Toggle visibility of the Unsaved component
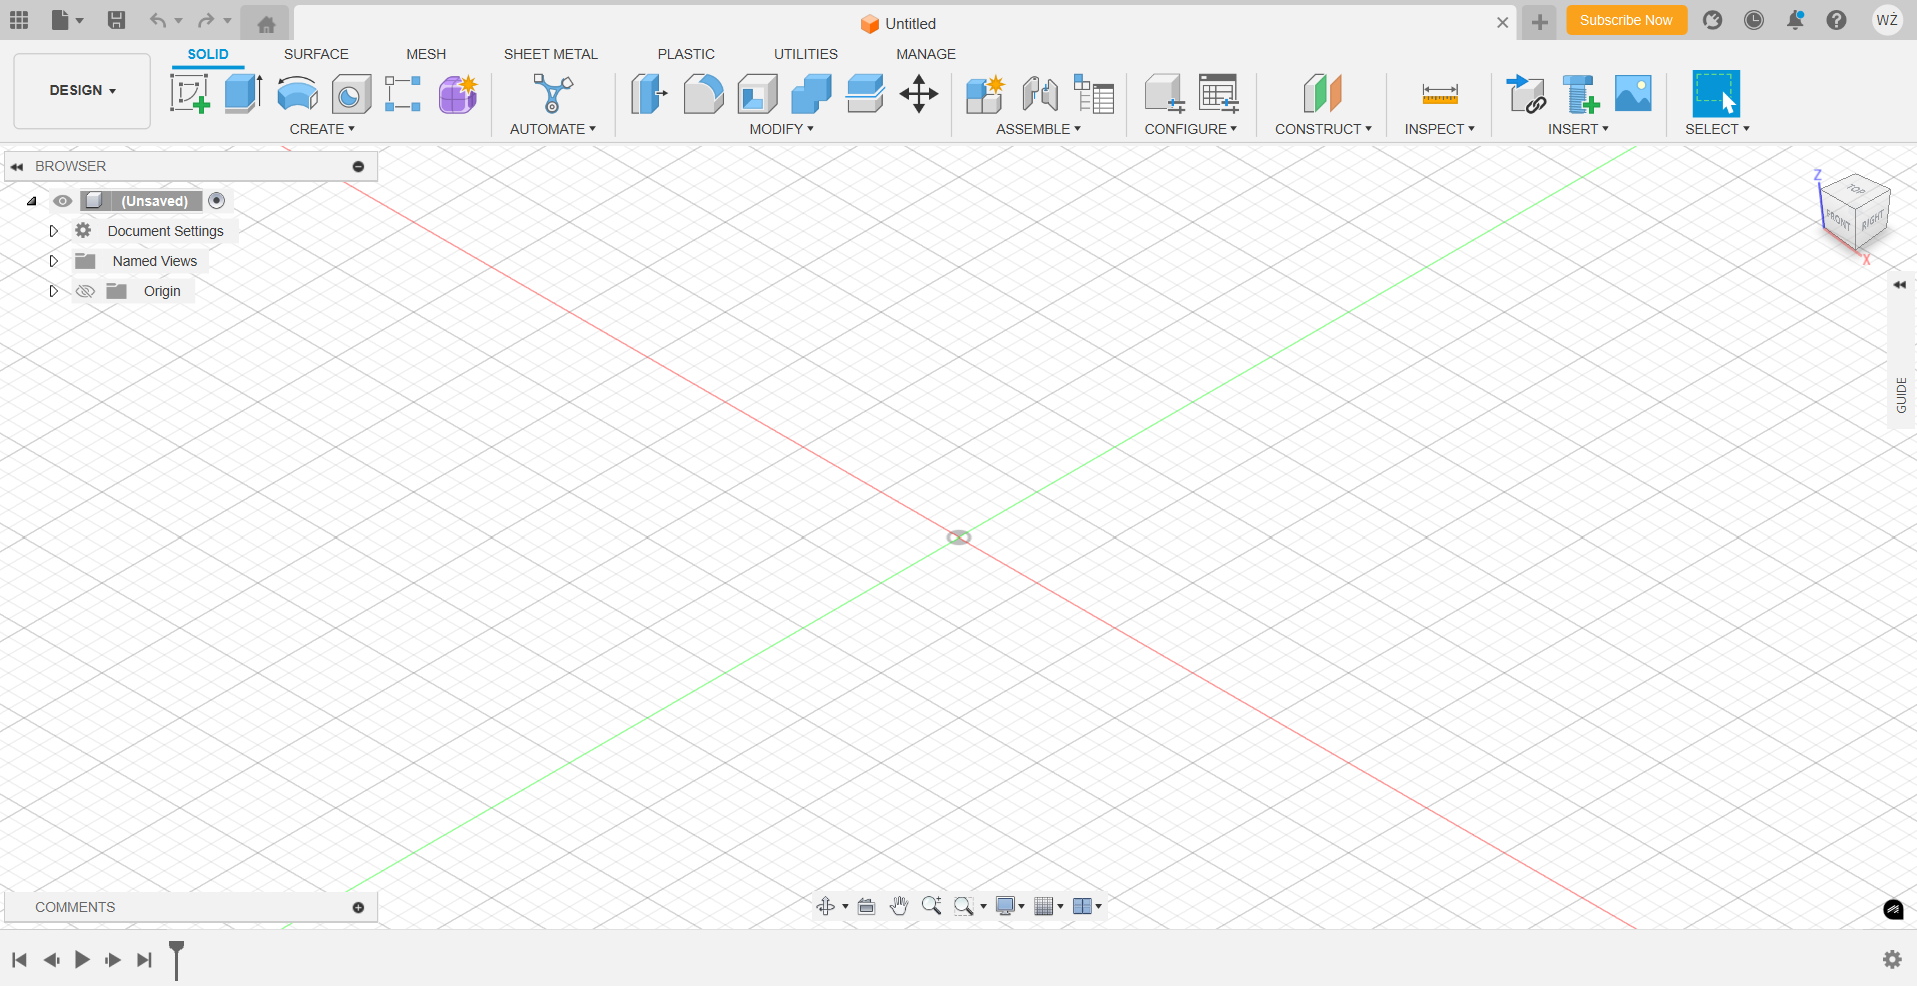Image resolution: width=1917 pixels, height=986 pixels. pyautogui.click(x=62, y=201)
